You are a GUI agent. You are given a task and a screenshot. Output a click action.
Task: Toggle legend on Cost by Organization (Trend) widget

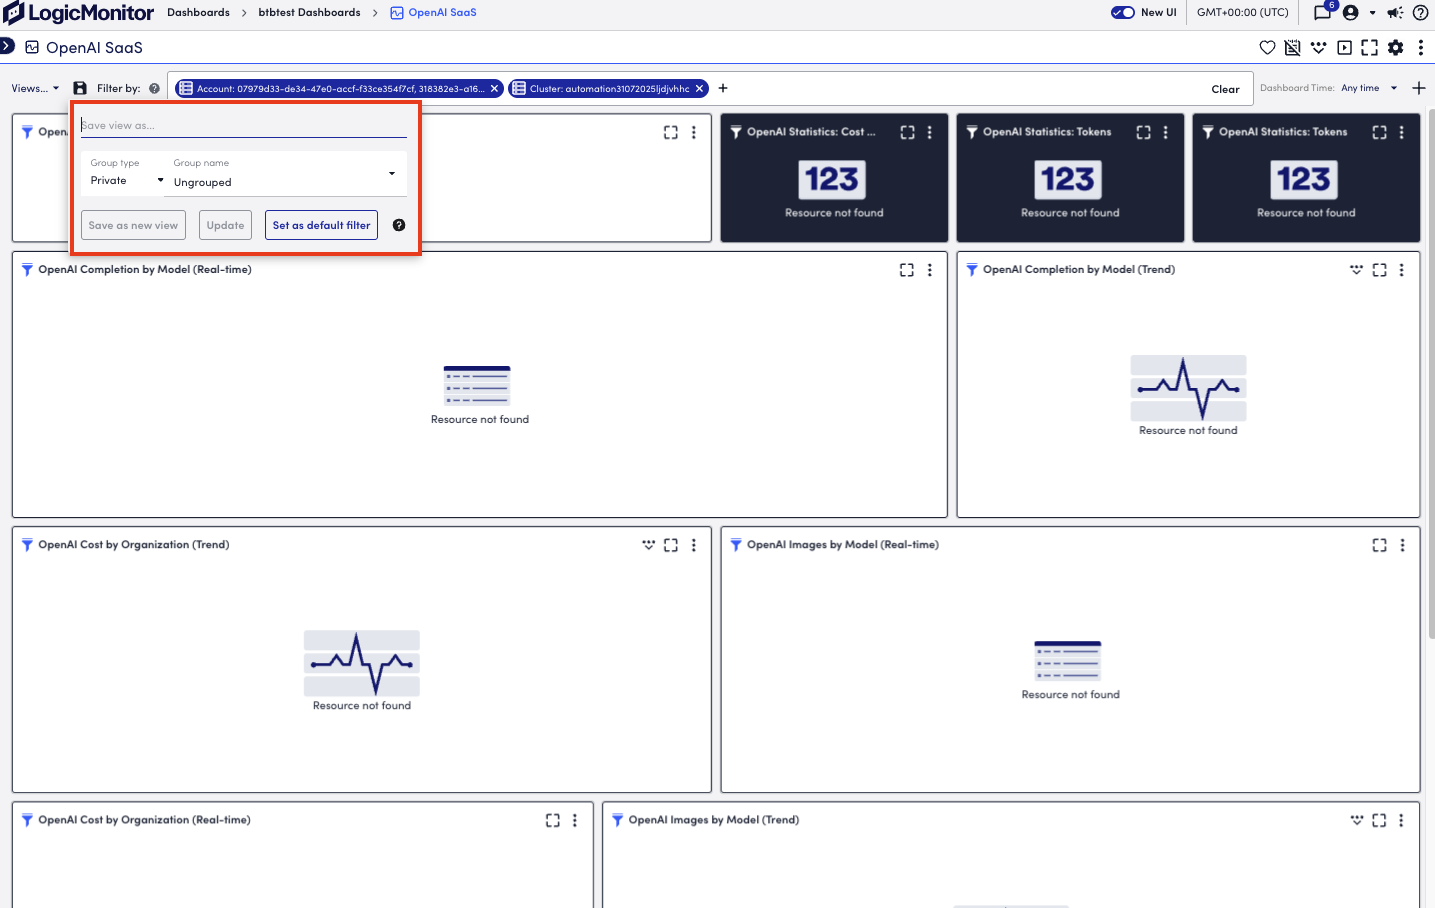click(648, 545)
